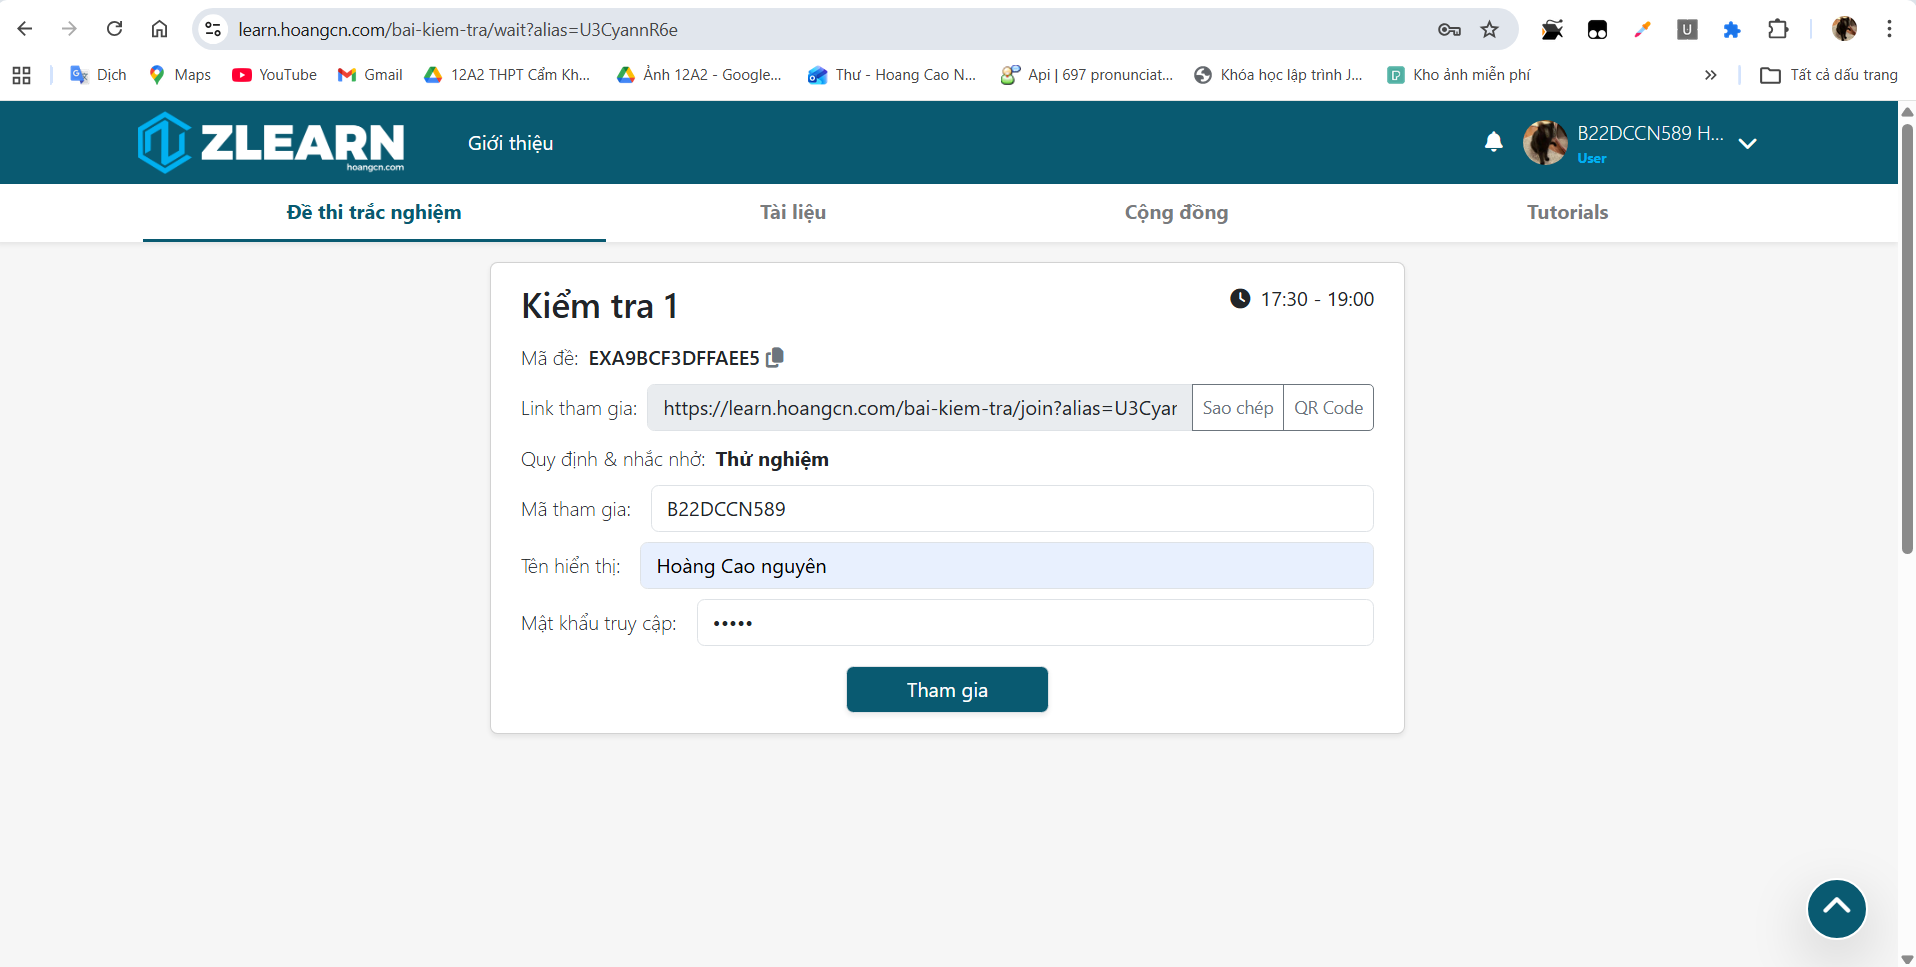Open the browser Extensions puzzle icon

1777,29
